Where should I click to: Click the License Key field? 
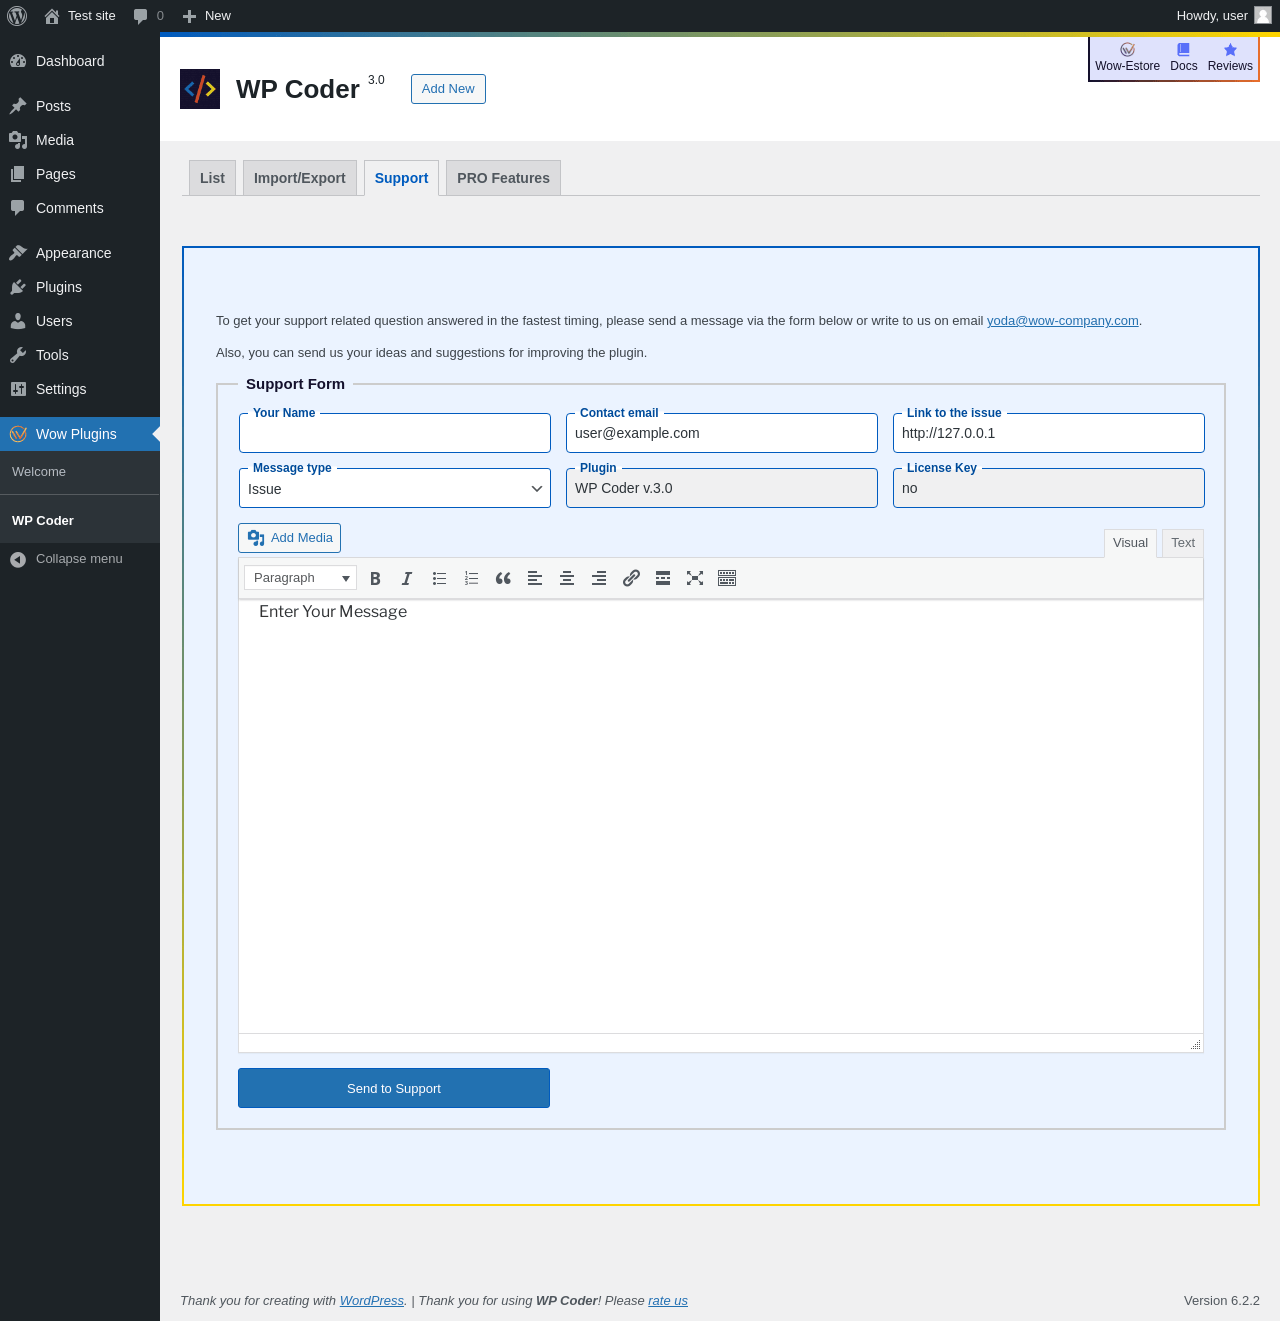coord(1049,488)
